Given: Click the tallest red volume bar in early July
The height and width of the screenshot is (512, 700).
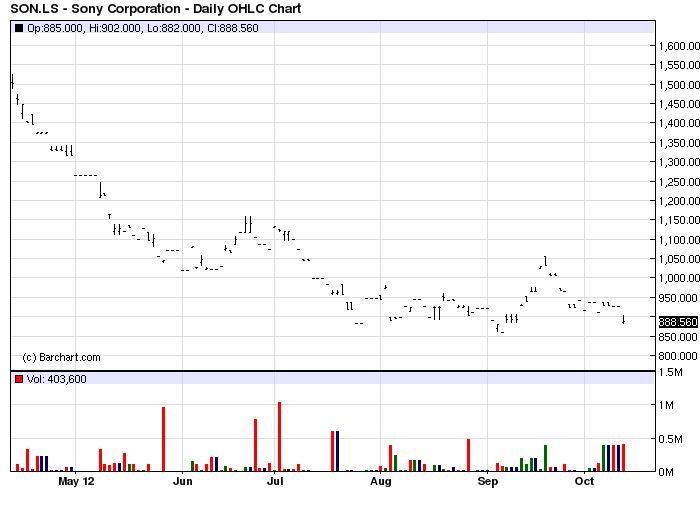Looking at the screenshot, I should tap(279, 437).
